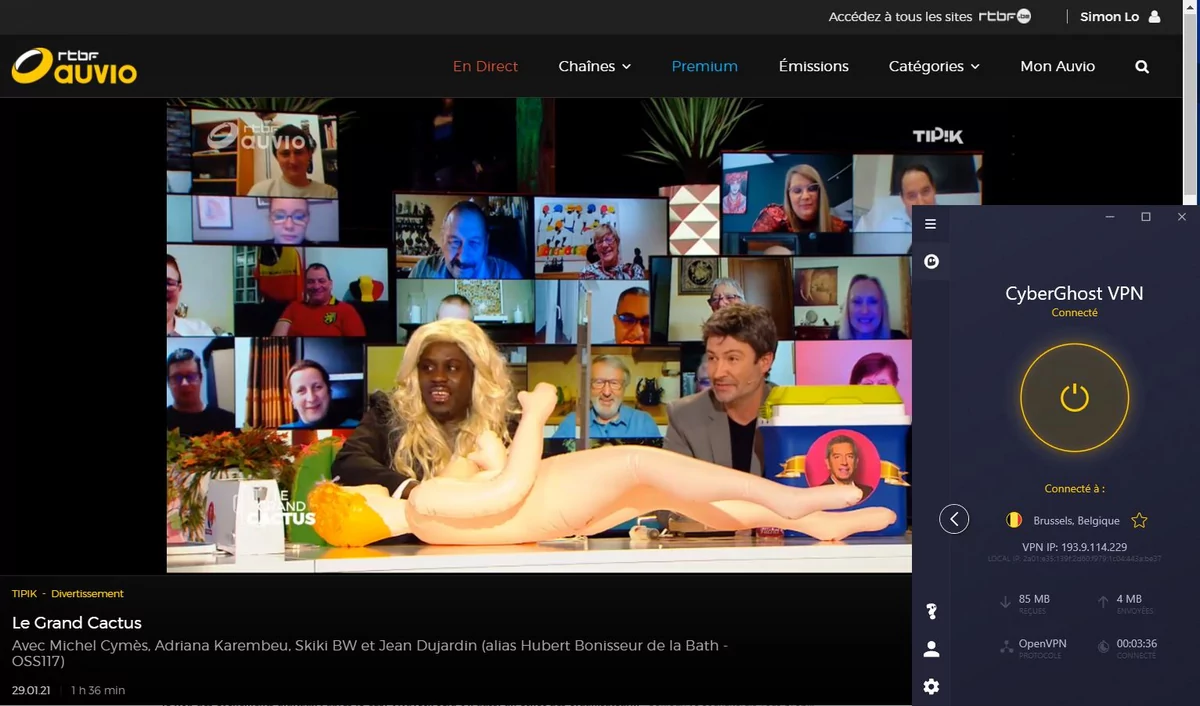Click the CyberGhost back arrow button

coord(954,519)
